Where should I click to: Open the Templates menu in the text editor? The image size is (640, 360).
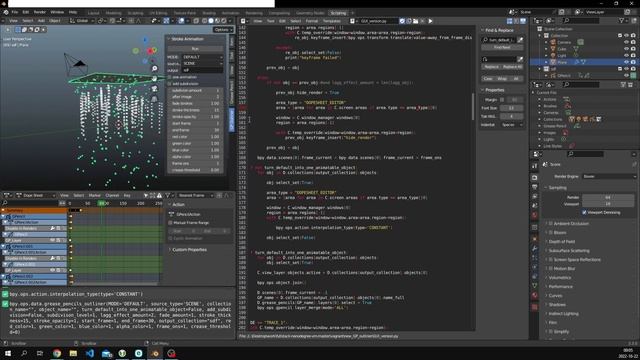click(332, 21)
